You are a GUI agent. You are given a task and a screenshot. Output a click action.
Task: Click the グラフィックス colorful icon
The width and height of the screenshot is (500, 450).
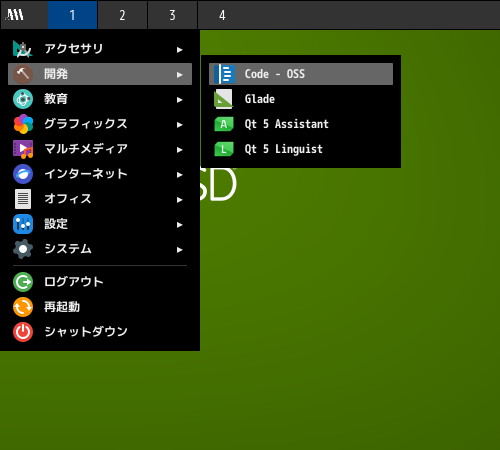pyautogui.click(x=23, y=124)
